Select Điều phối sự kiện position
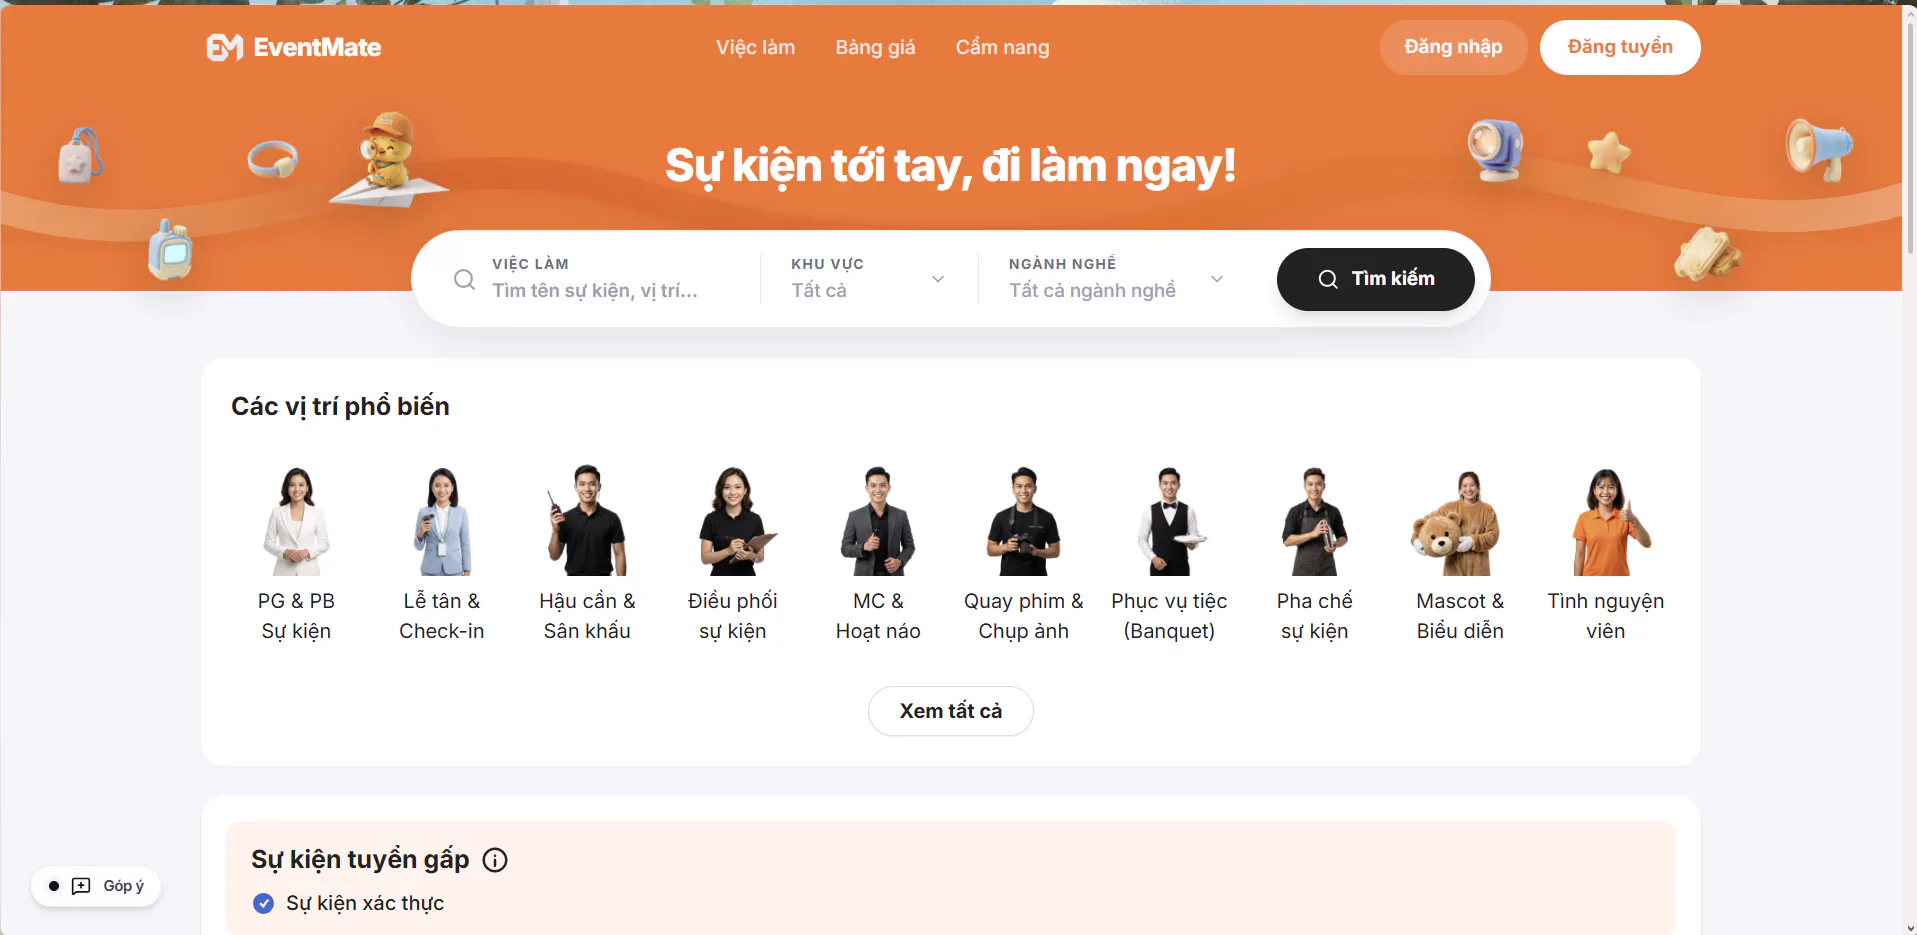The height and width of the screenshot is (935, 1917). (x=732, y=555)
